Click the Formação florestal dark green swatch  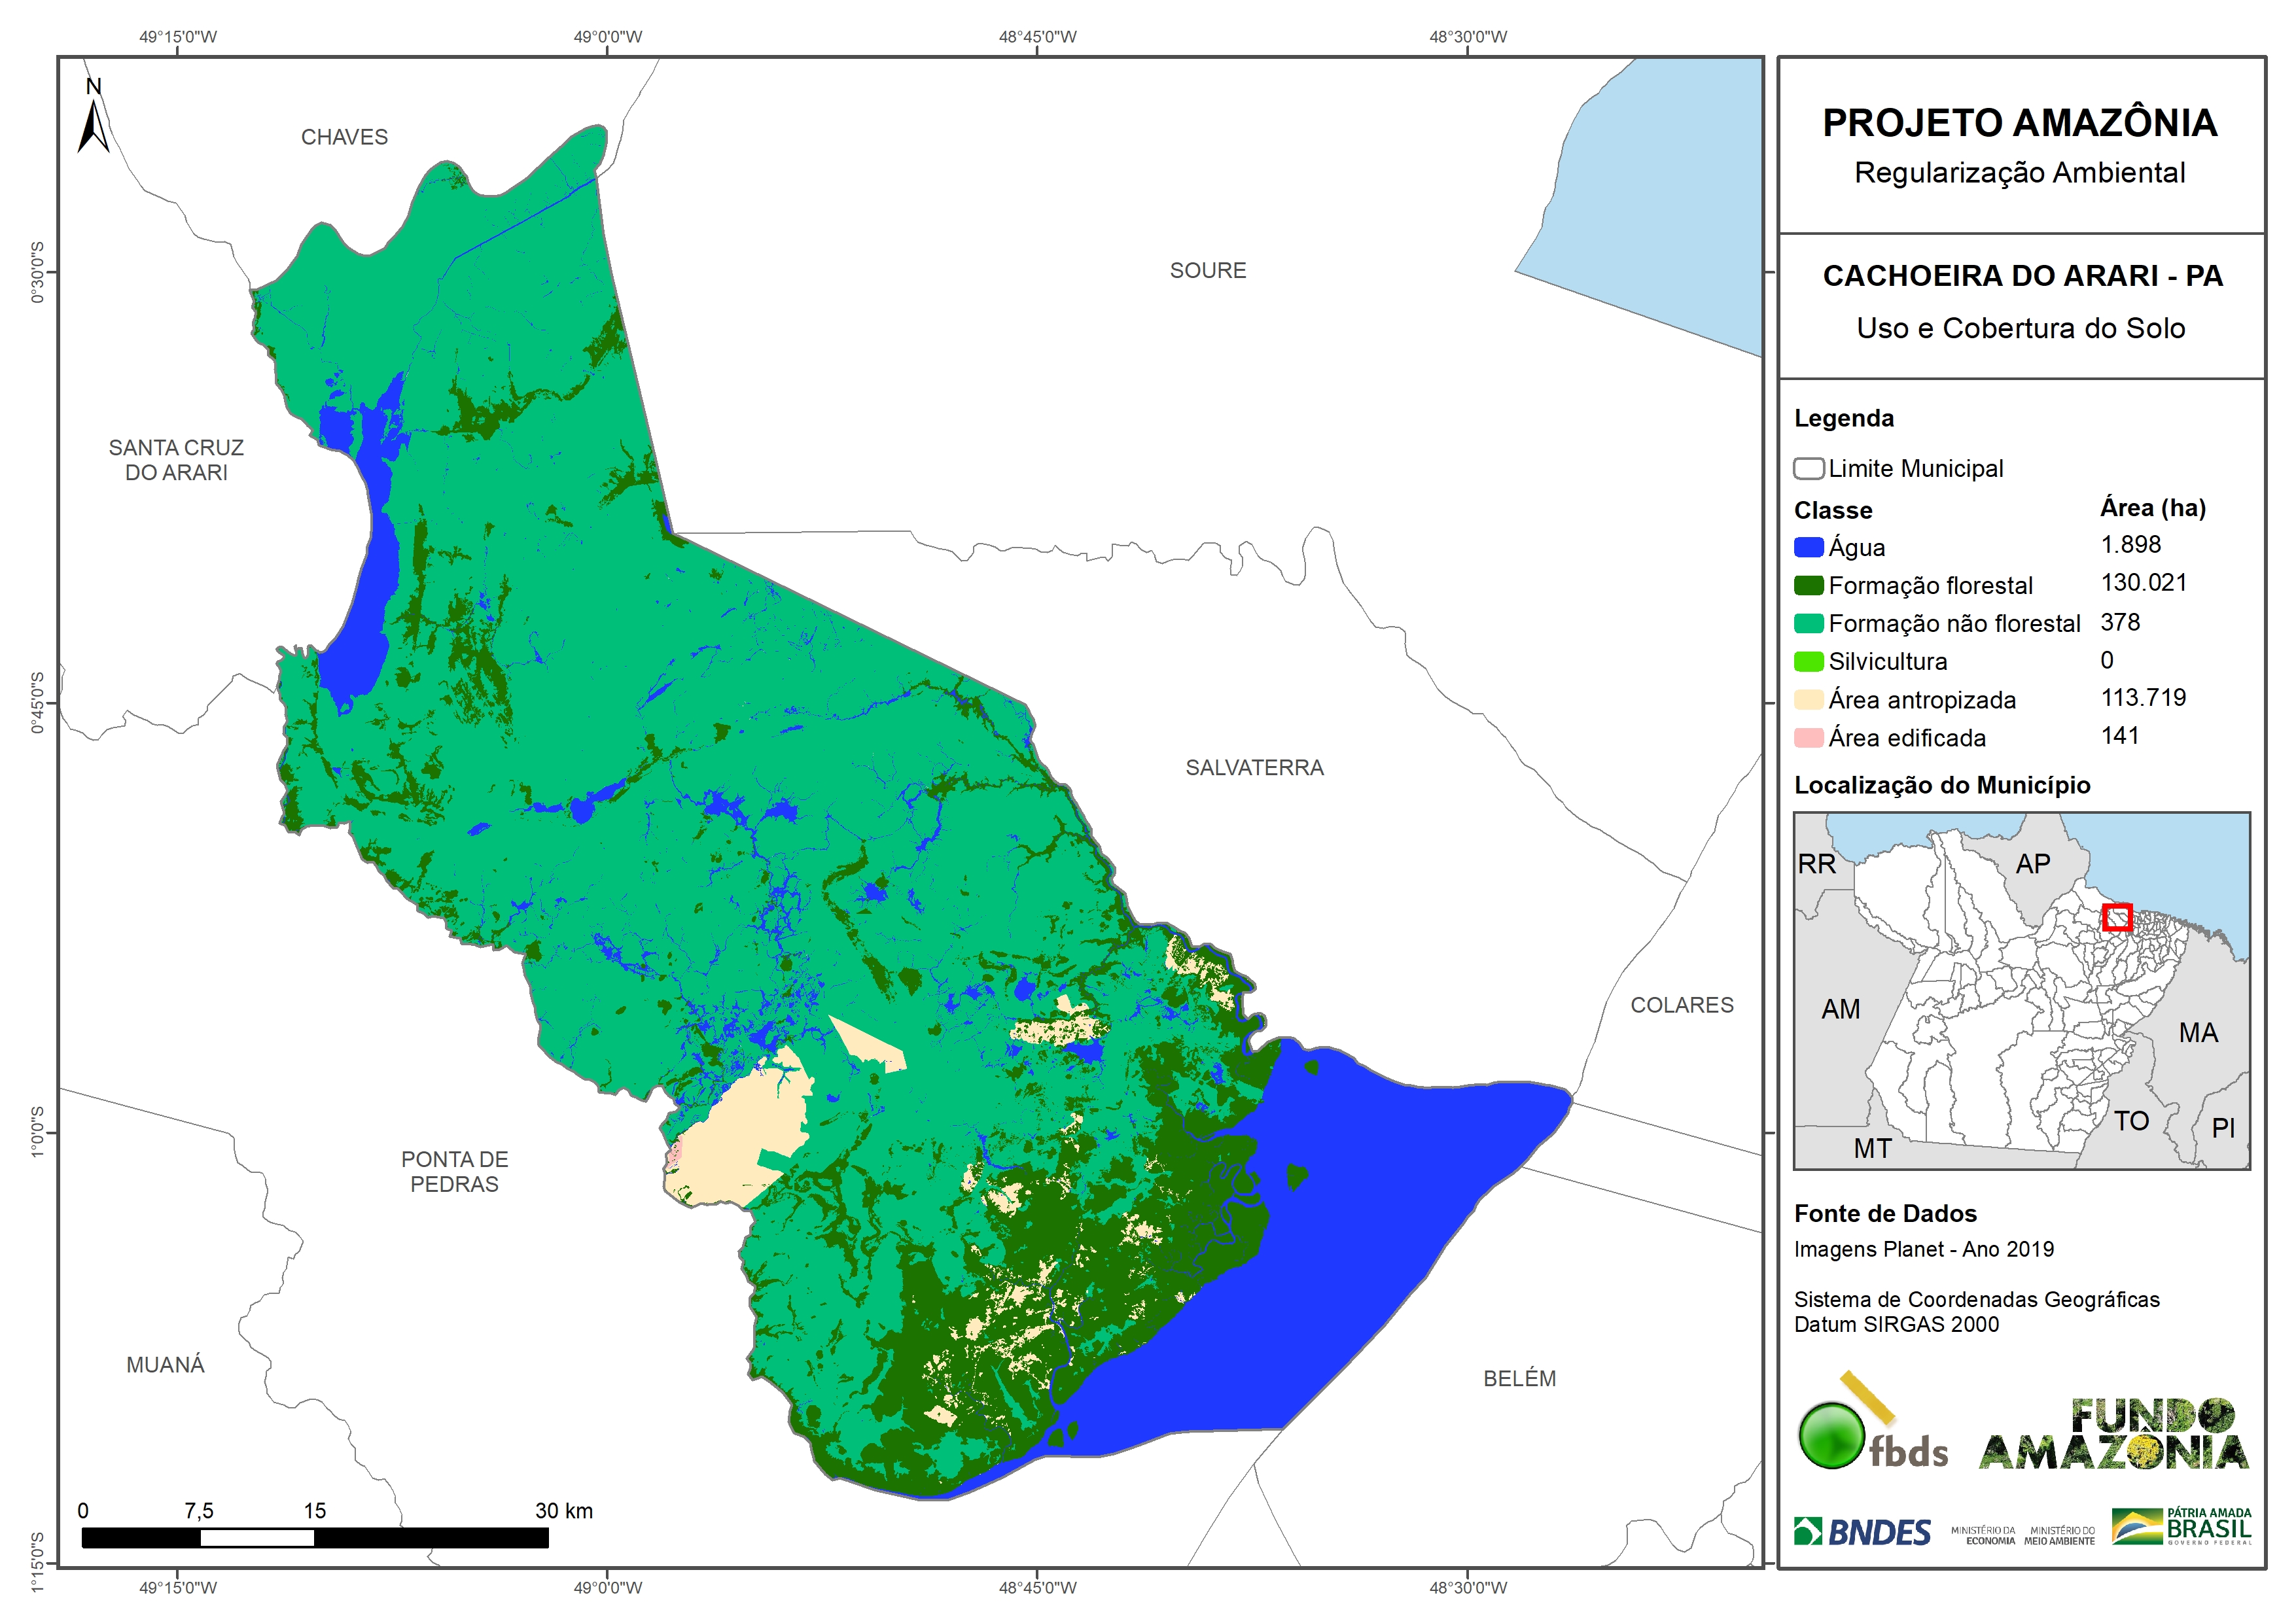pos(1808,585)
